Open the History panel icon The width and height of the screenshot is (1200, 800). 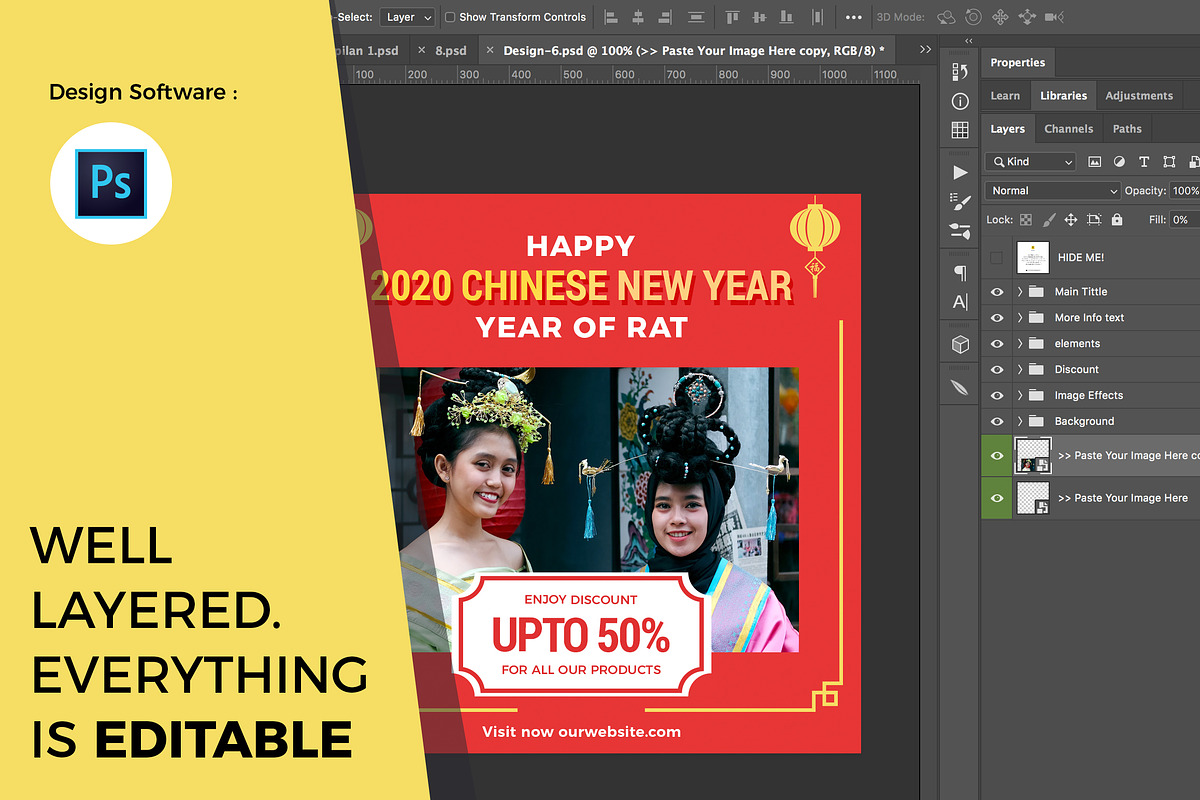pos(960,72)
